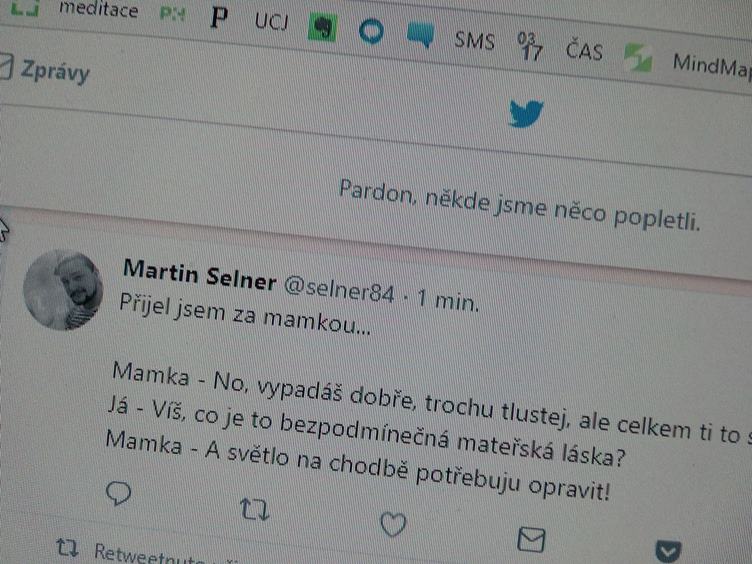This screenshot has width=752, height=564.
Task: Click the Twitter bird logo
Action: click(x=526, y=113)
